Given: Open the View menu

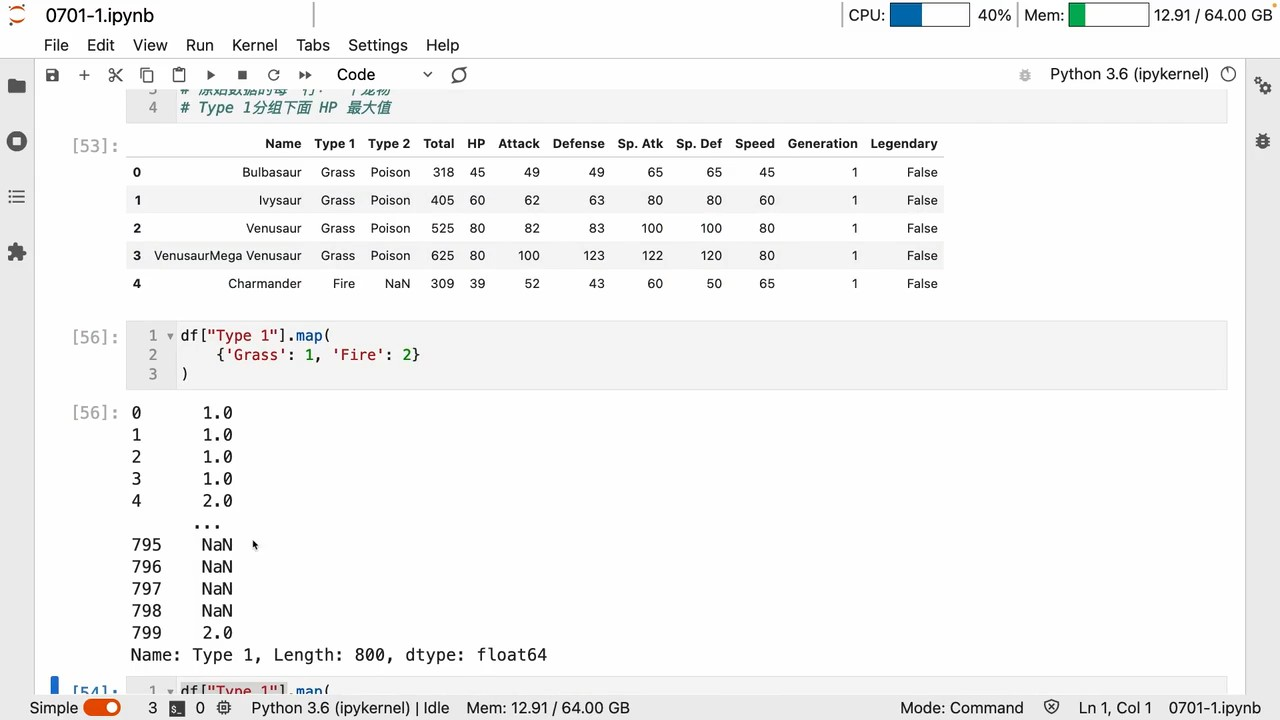Looking at the screenshot, I should tap(150, 45).
